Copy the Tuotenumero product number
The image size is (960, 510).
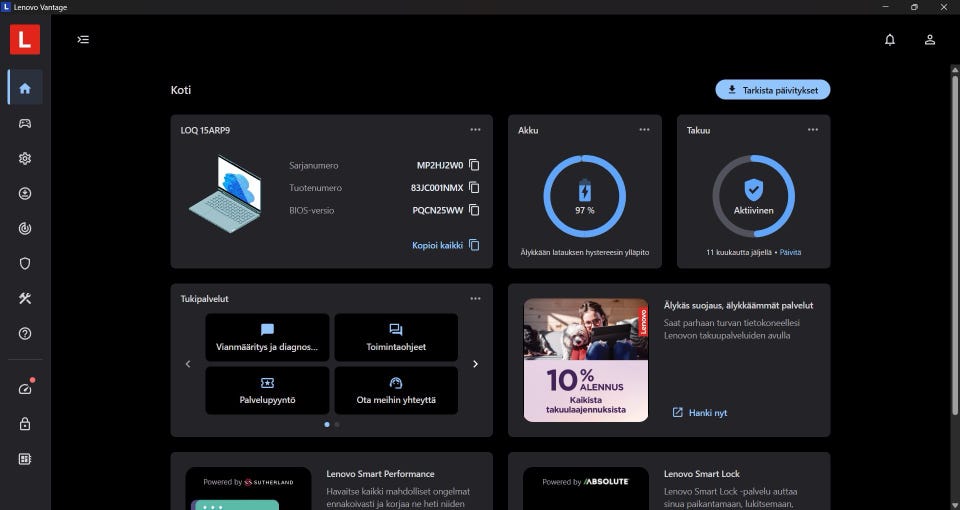tap(474, 187)
